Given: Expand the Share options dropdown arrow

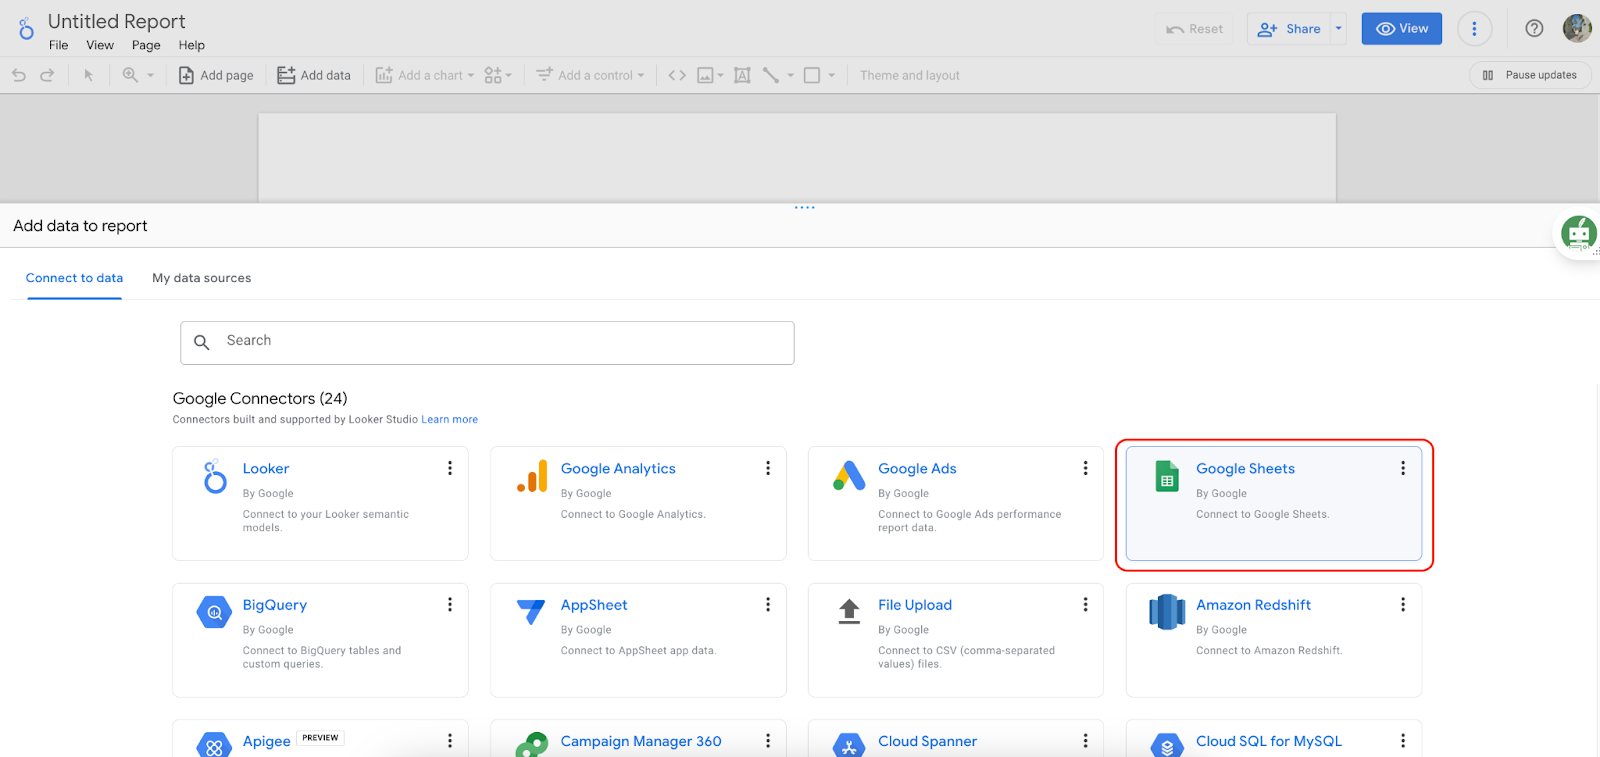Looking at the screenshot, I should click(1339, 29).
